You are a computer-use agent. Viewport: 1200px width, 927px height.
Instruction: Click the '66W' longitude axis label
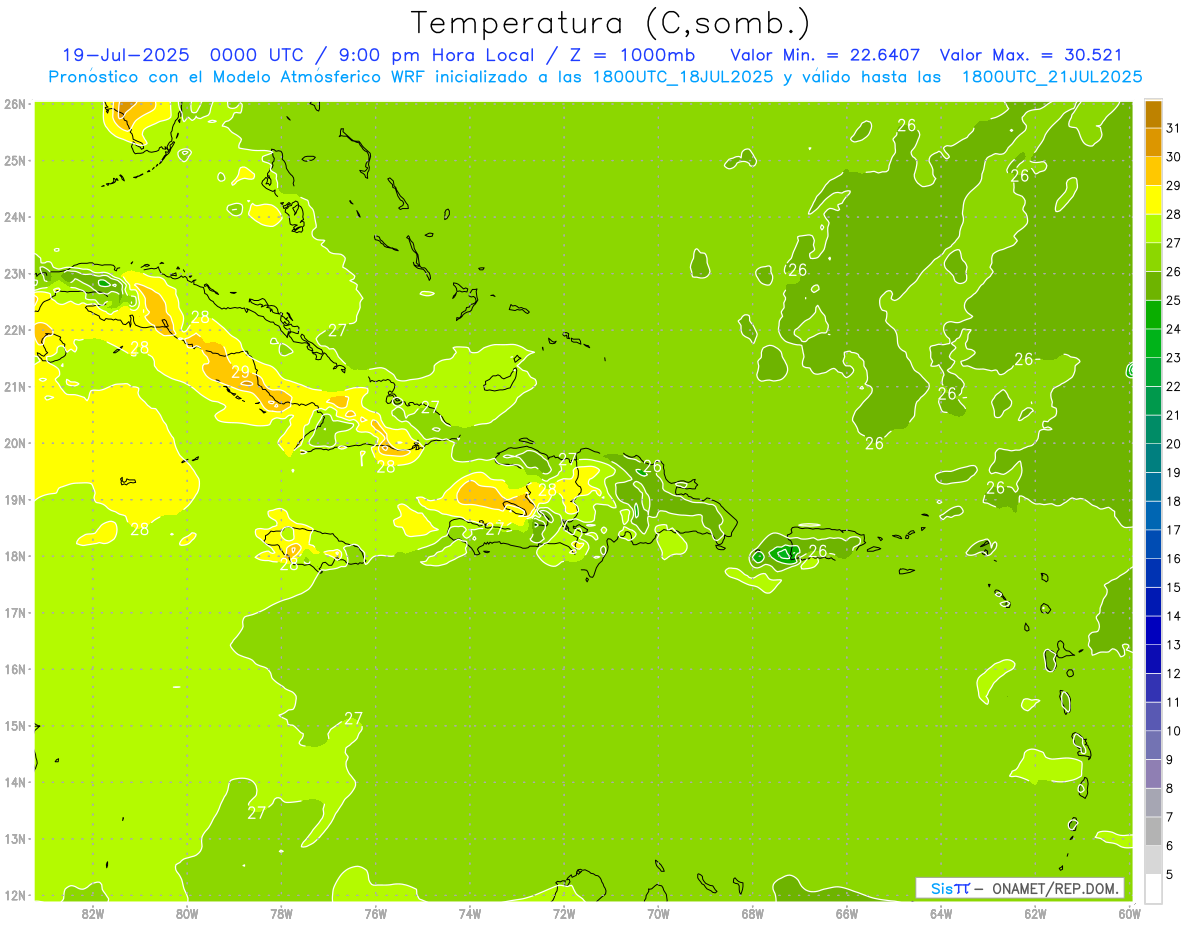(846, 913)
